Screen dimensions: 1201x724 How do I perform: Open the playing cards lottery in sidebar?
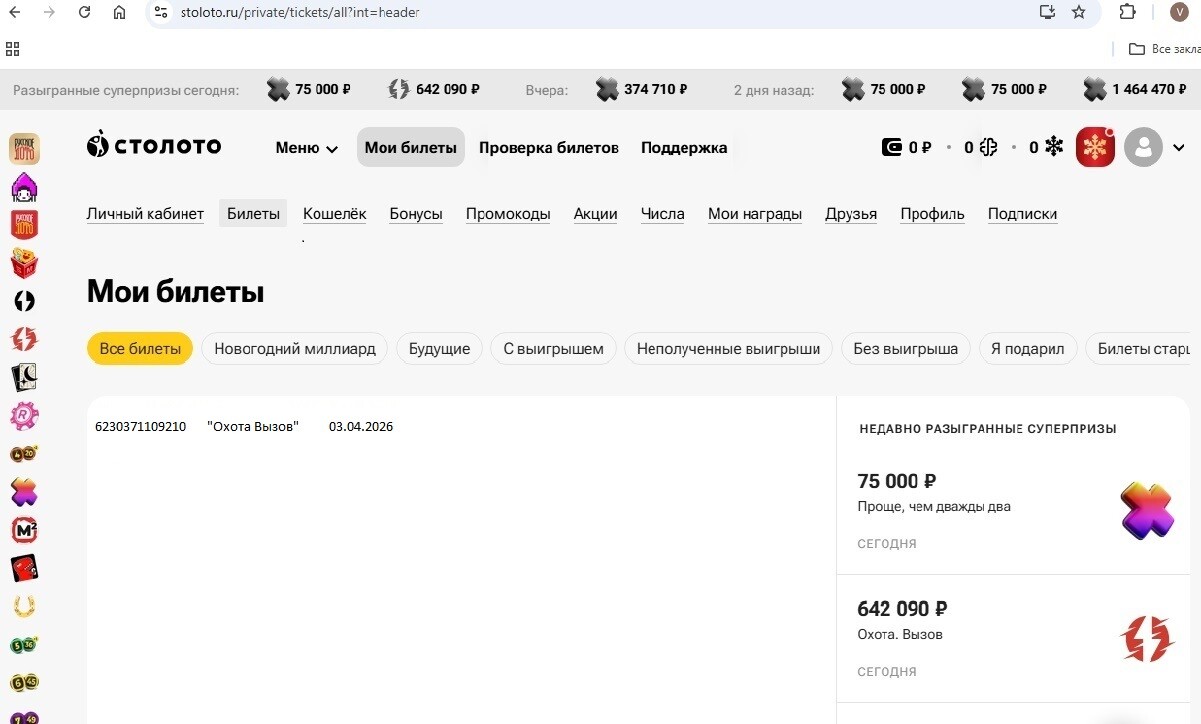tap(25, 377)
